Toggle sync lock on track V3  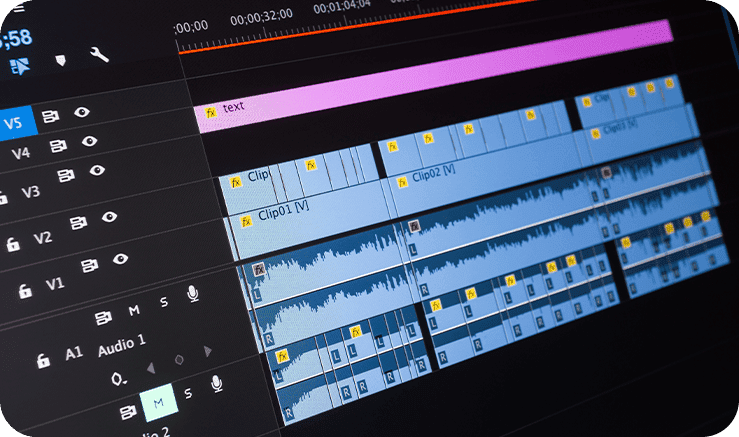tap(66, 176)
